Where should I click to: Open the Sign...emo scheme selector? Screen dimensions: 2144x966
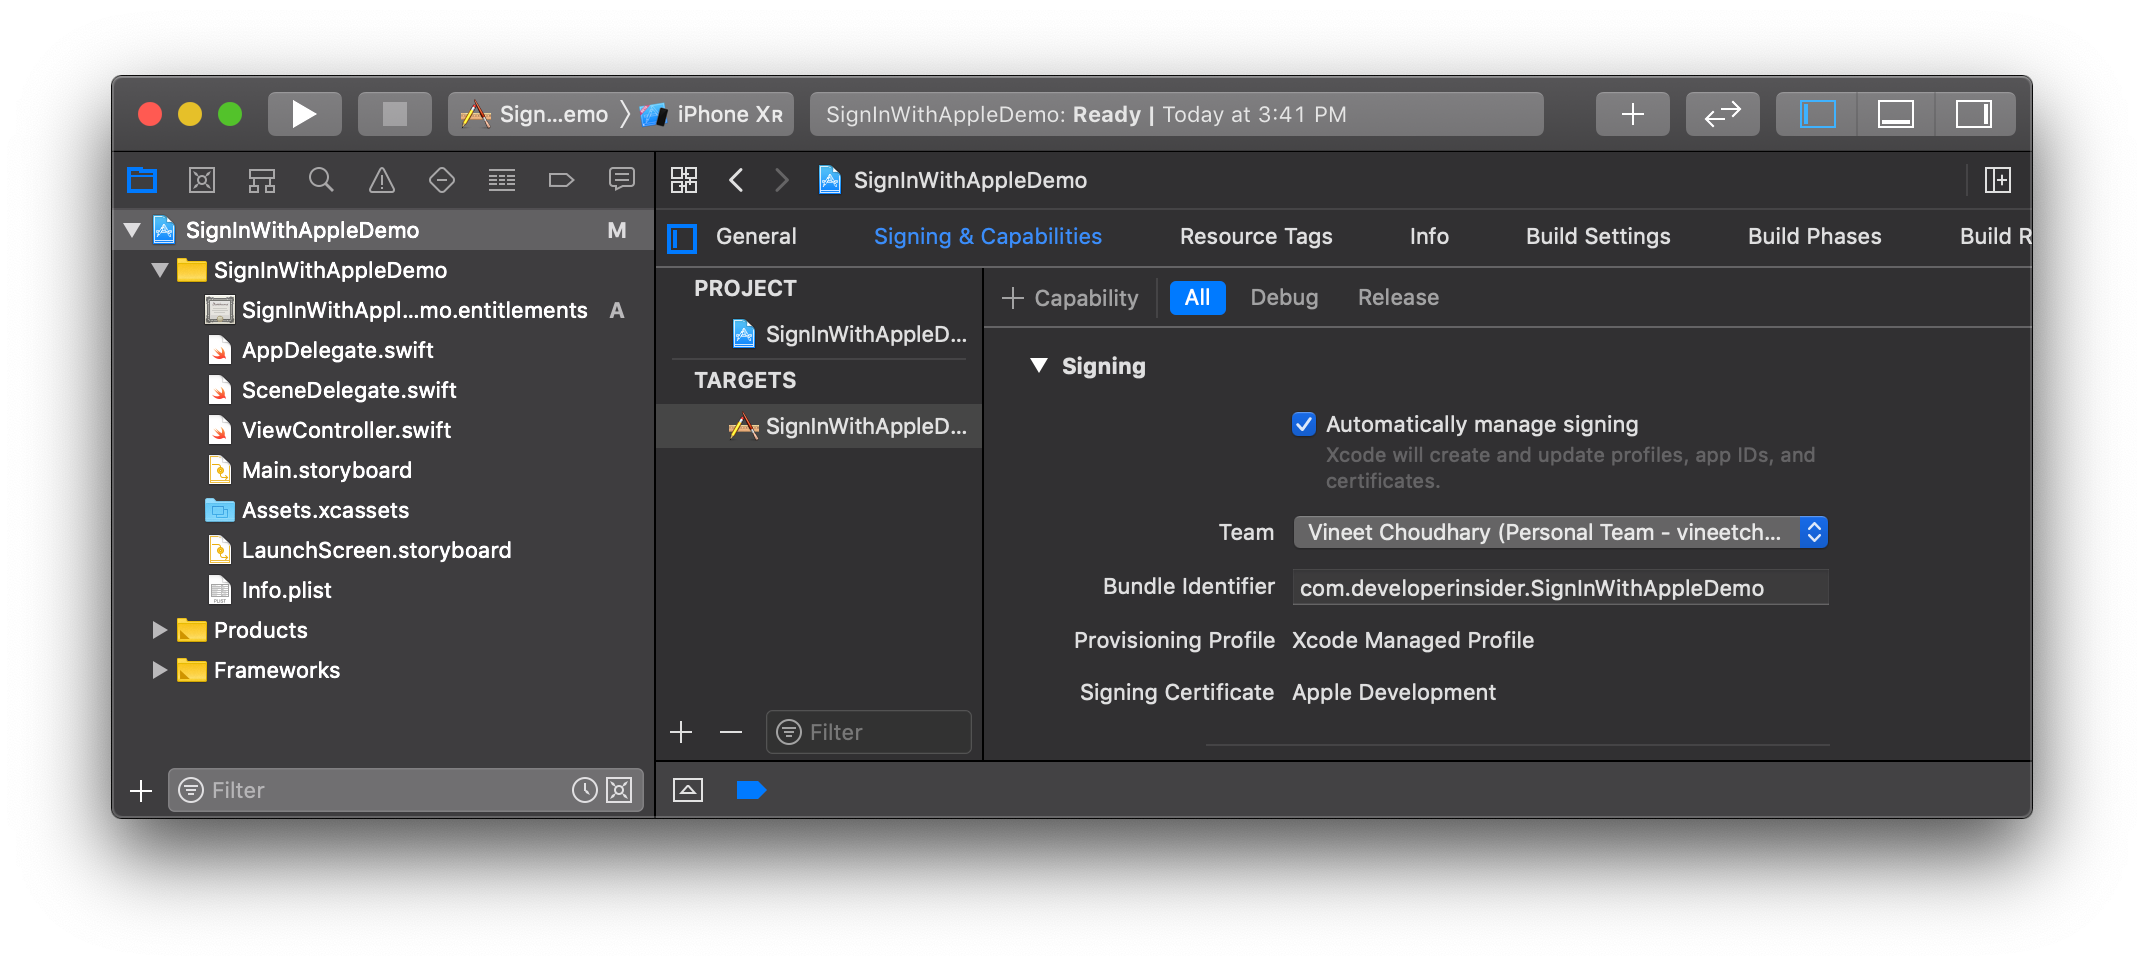[x=534, y=114]
